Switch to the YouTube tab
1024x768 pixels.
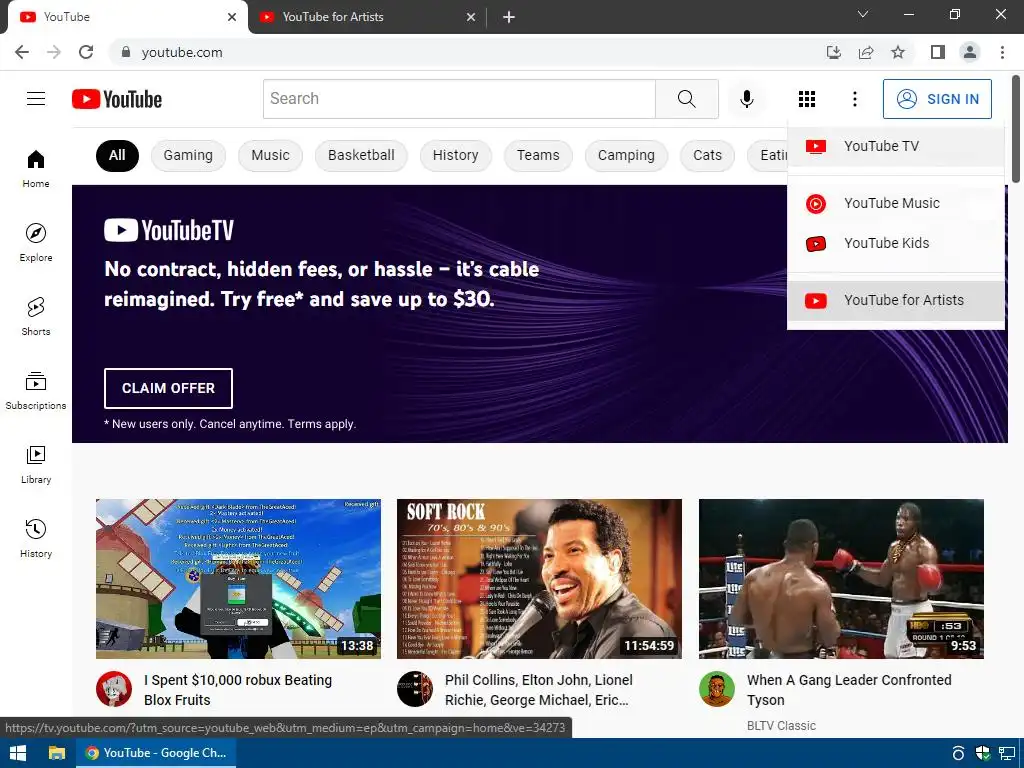click(x=127, y=17)
